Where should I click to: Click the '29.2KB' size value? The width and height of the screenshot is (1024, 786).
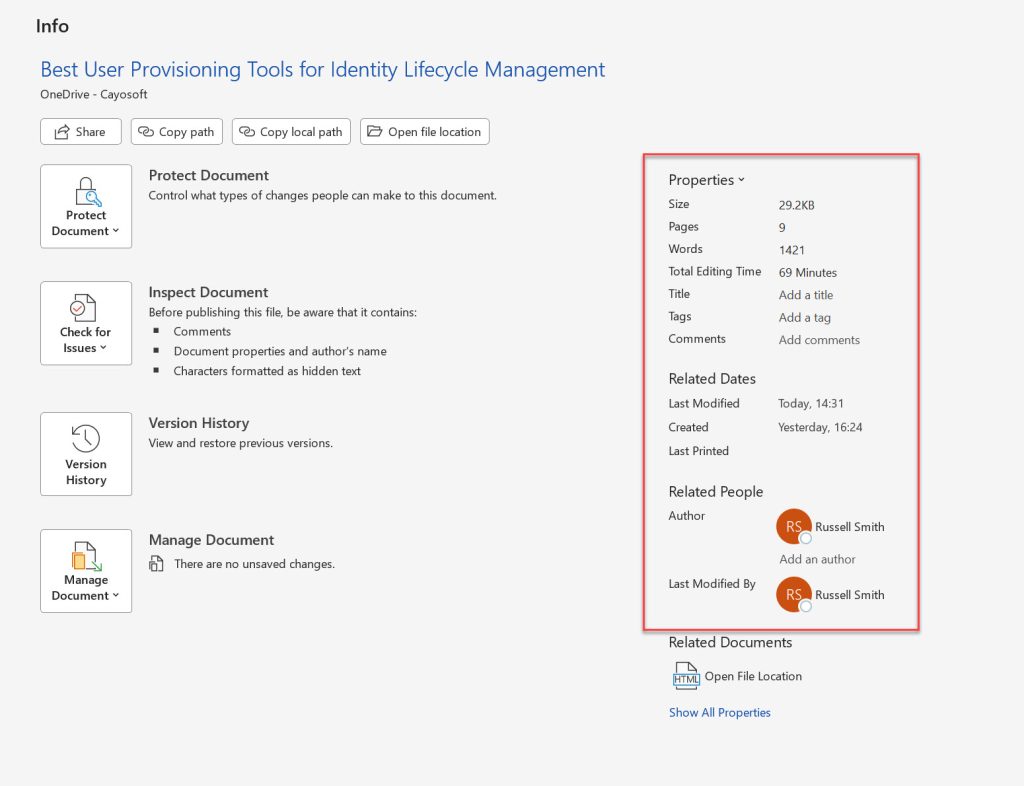(796, 205)
